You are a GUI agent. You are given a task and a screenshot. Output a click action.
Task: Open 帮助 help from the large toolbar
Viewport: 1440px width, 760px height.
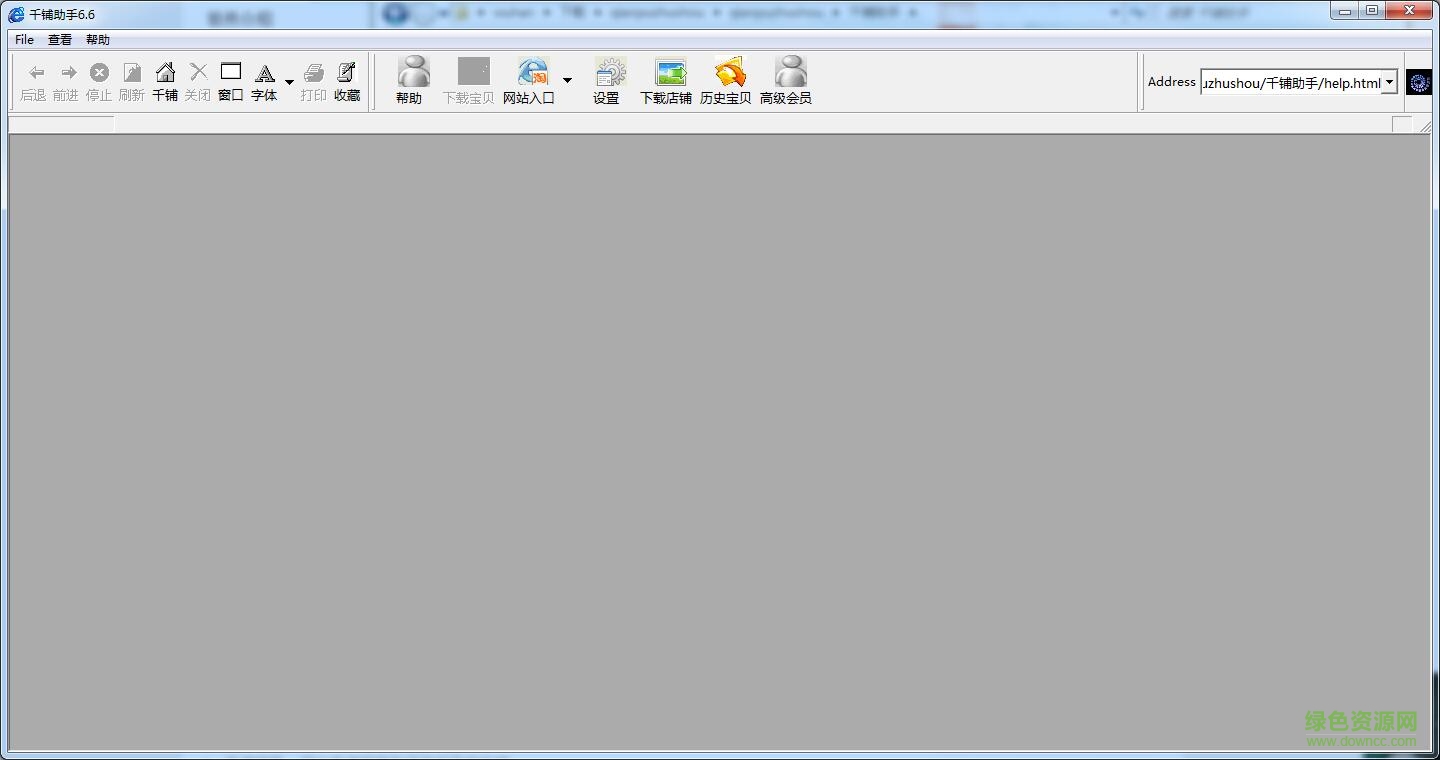click(409, 81)
